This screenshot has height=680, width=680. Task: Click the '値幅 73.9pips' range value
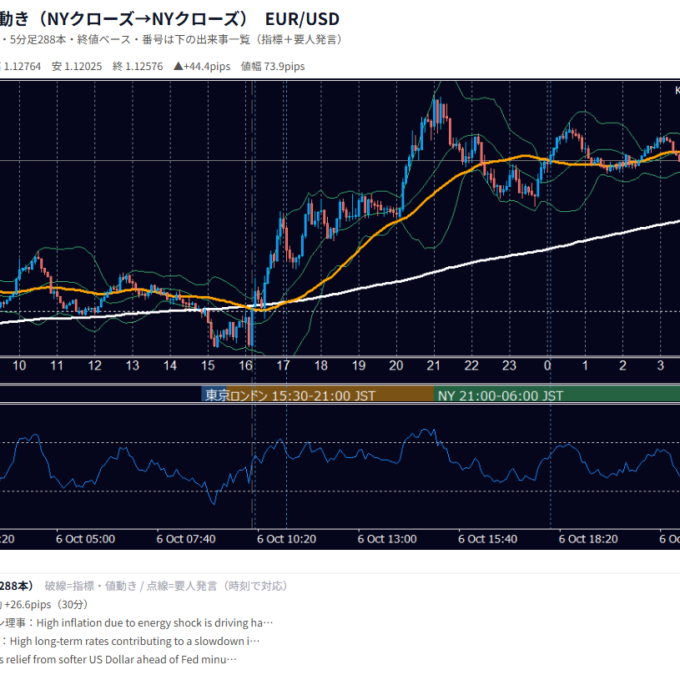[x=273, y=66]
